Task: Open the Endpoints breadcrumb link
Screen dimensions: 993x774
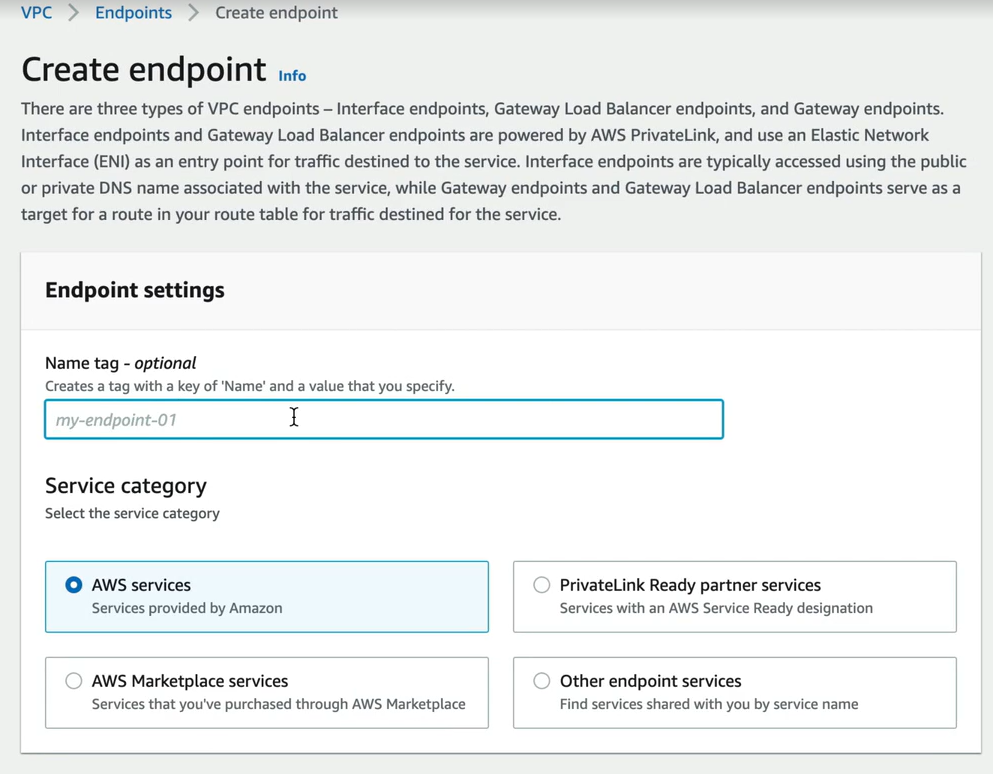Action: (133, 13)
